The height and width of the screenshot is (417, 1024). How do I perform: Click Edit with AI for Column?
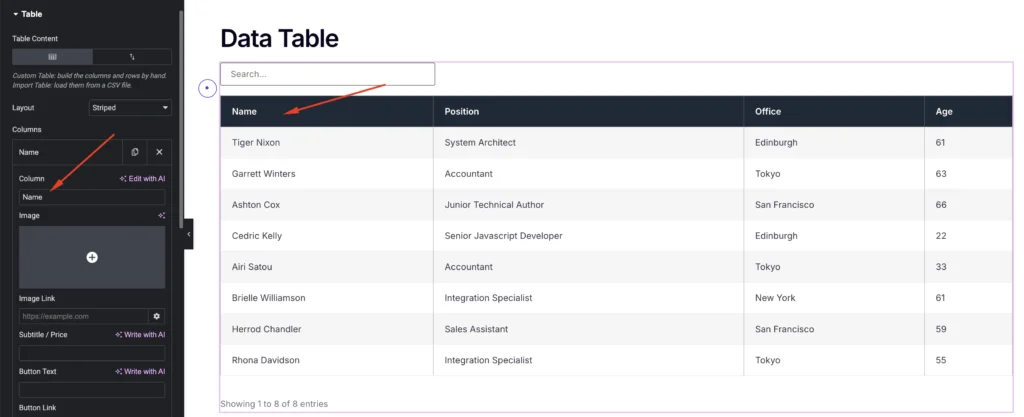point(142,178)
